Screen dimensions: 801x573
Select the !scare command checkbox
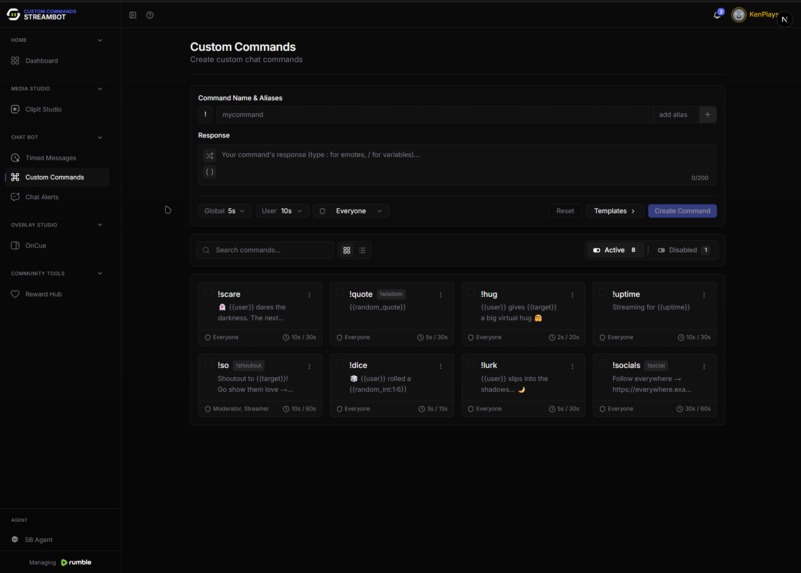click(207, 293)
